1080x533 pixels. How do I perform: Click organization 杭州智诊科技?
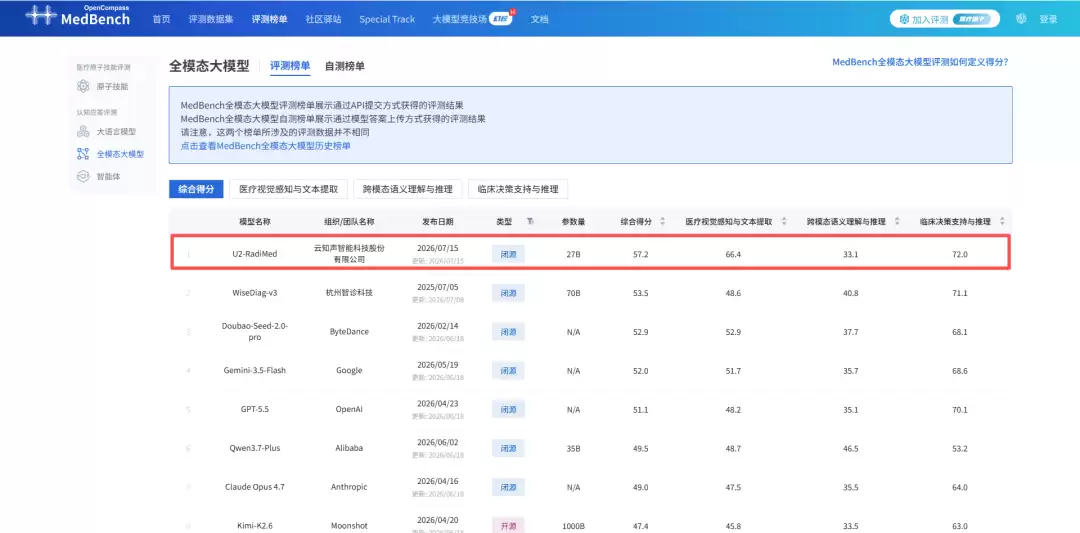349,293
